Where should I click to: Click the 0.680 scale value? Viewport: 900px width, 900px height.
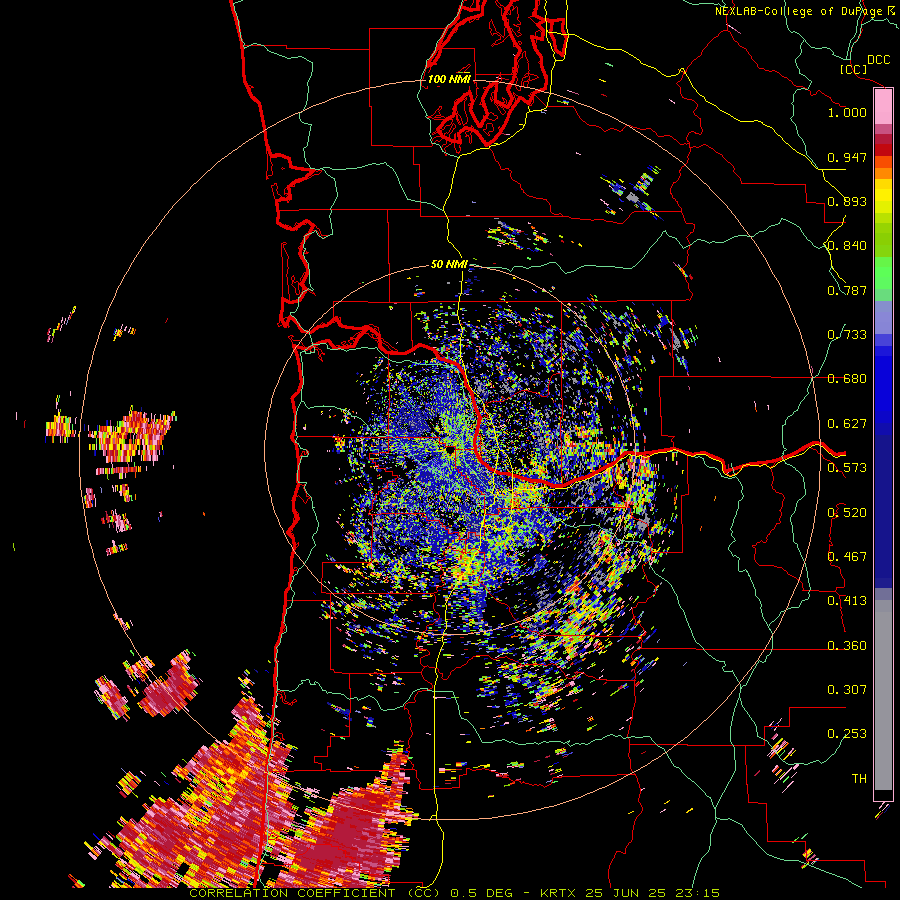click(x=847, y=379)
